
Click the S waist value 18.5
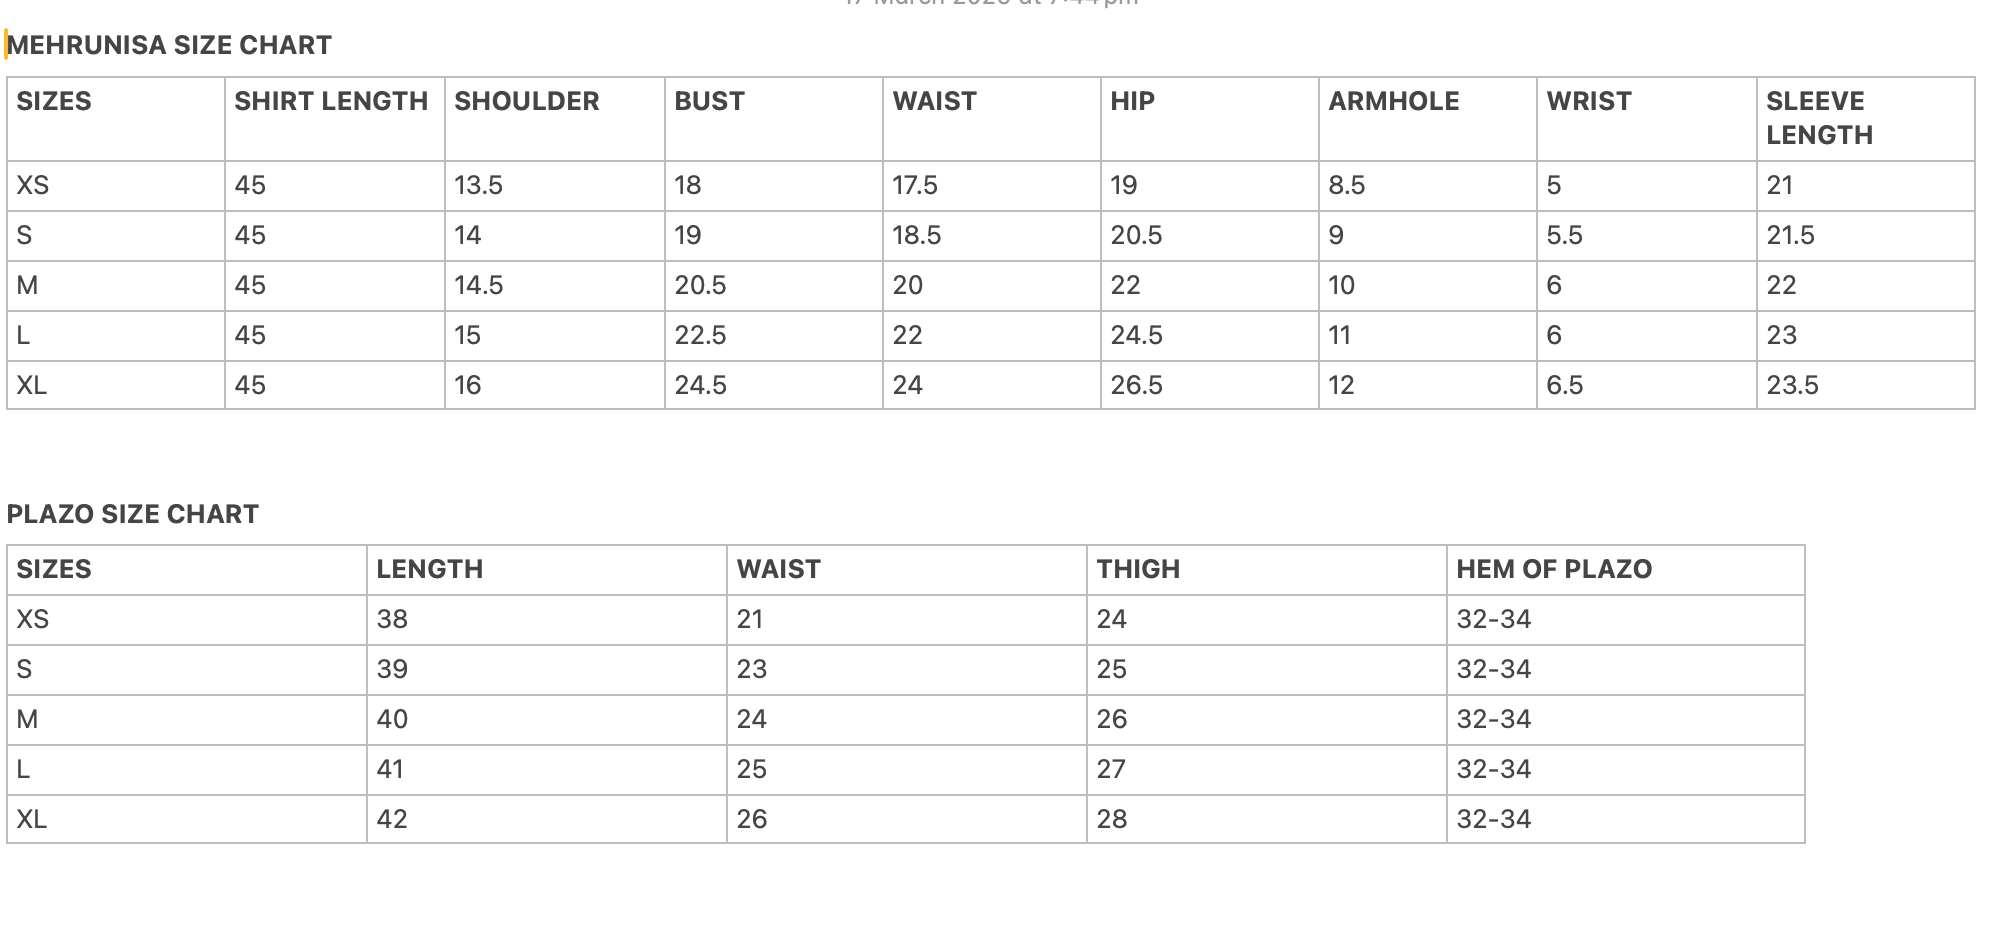pos(992,236)
